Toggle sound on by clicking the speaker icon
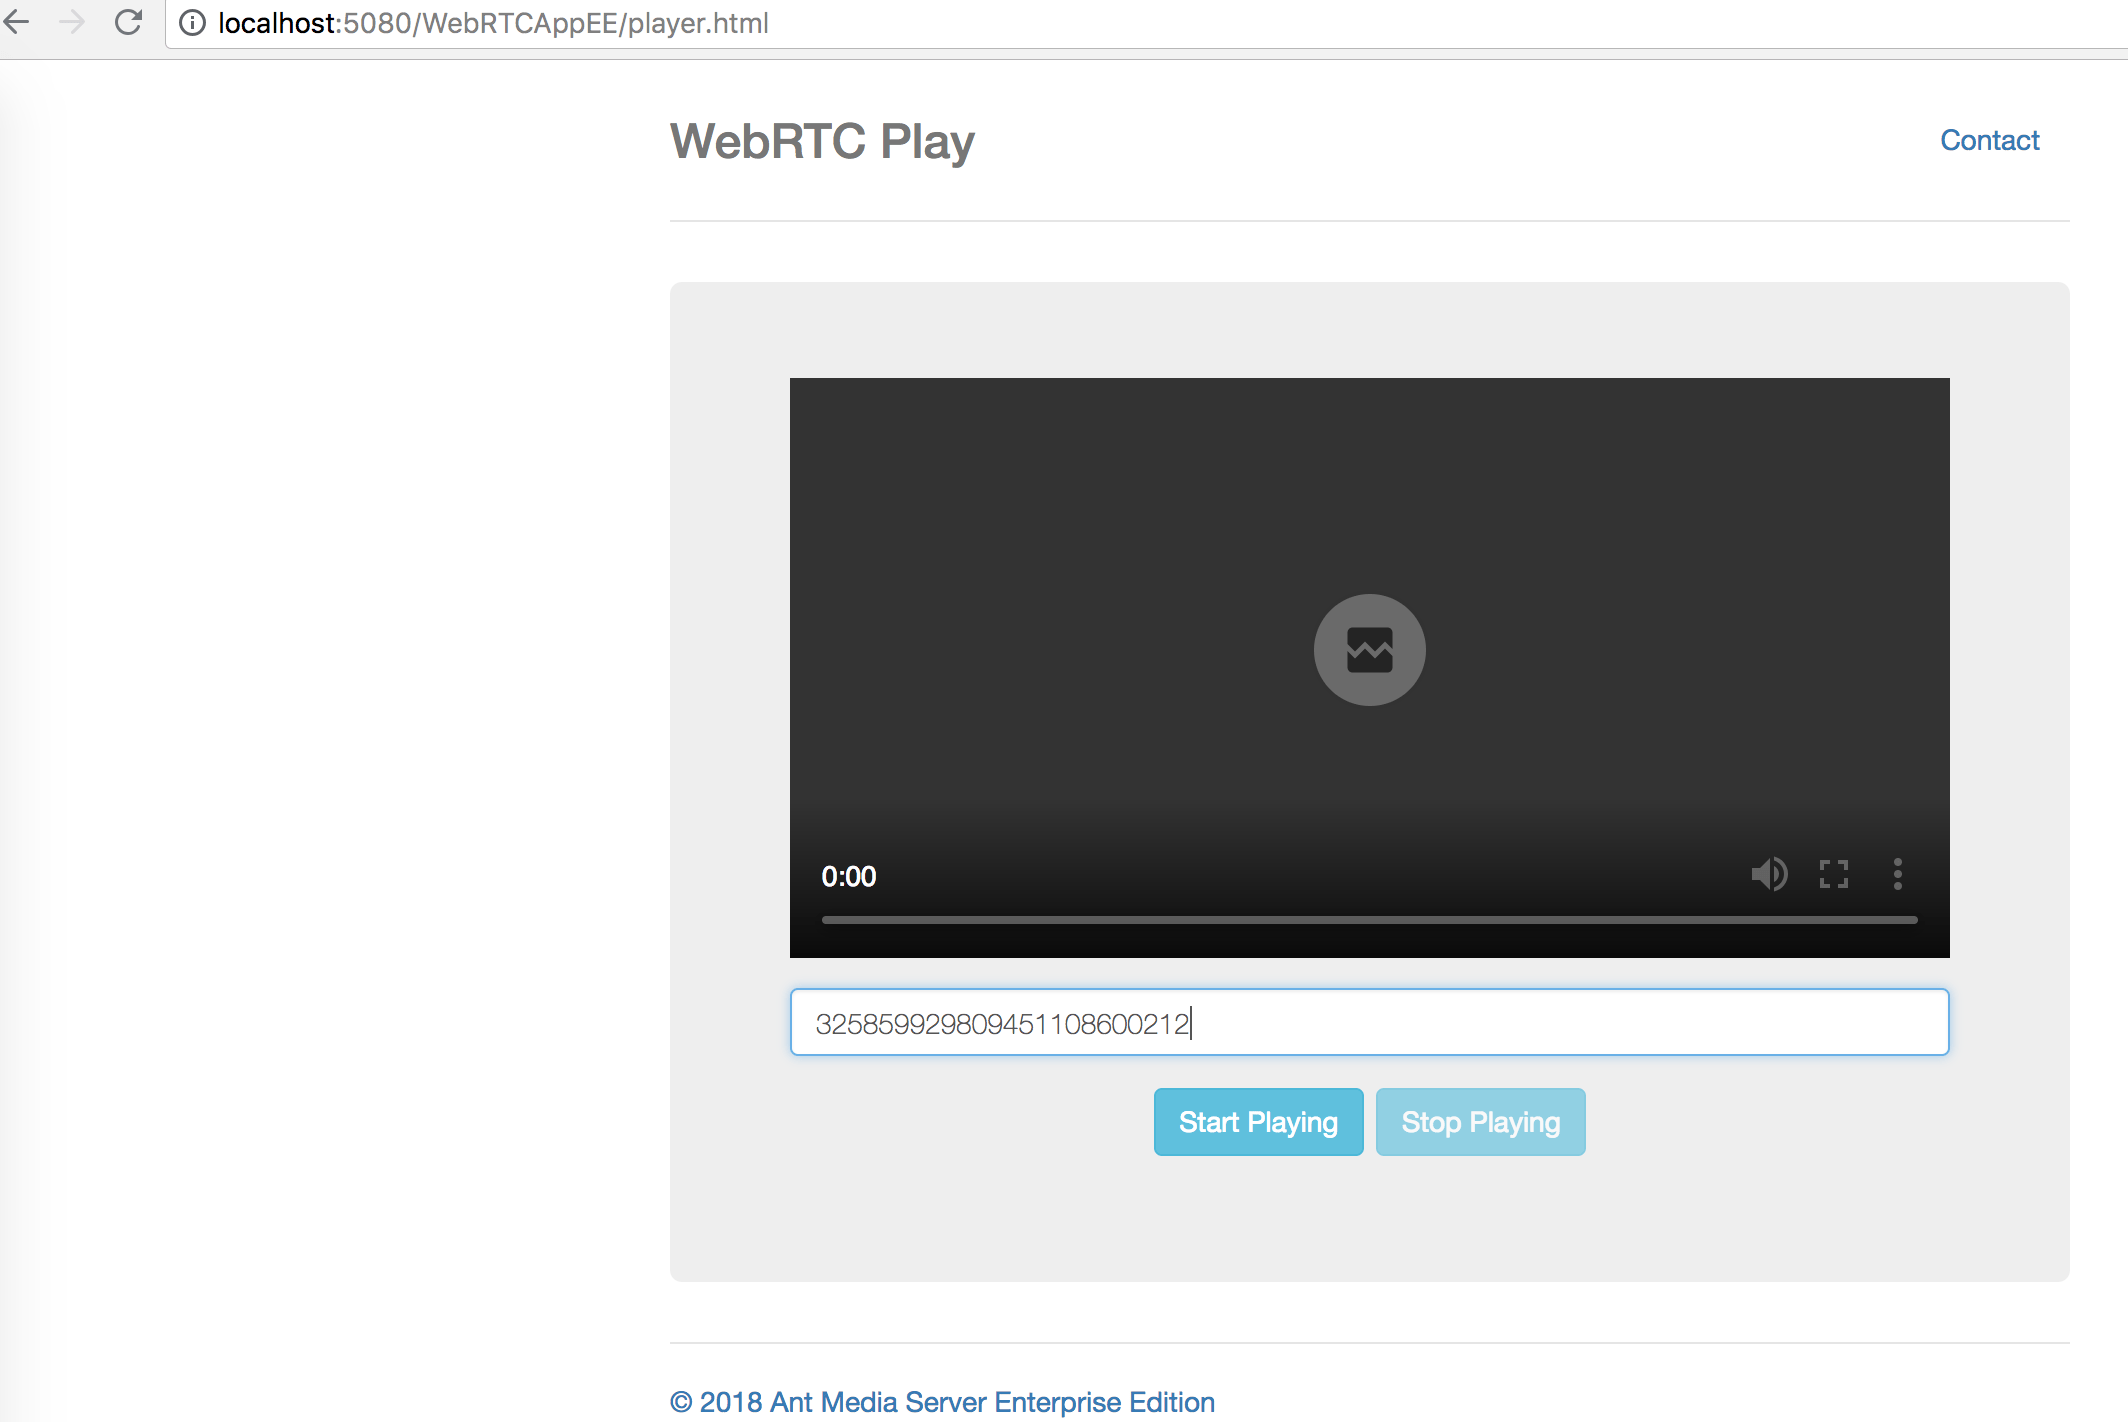Screen dimensions: 2128x1422 [1770, 875]
